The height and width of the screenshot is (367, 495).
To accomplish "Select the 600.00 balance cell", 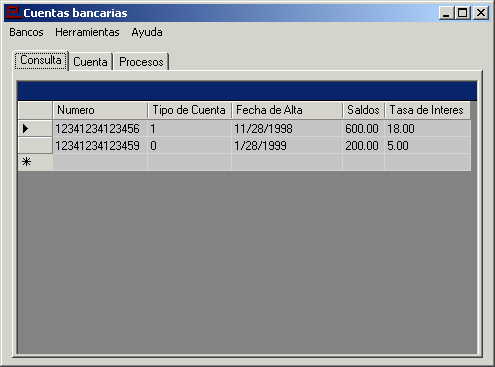I will pyautogui.click(x=363, y=129).
